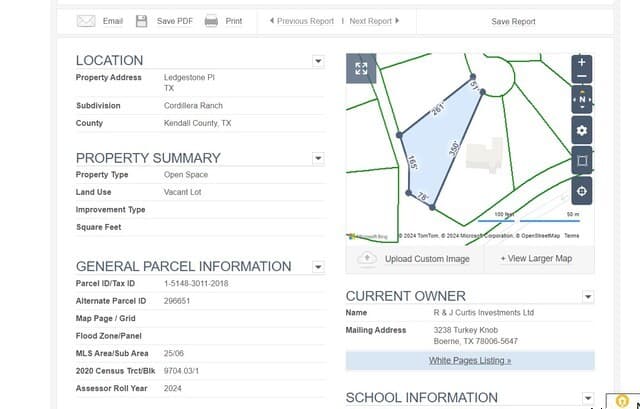This screenshot has height=409, width=640.
Task: Click the Email link
Action: [x=113, y=21]
